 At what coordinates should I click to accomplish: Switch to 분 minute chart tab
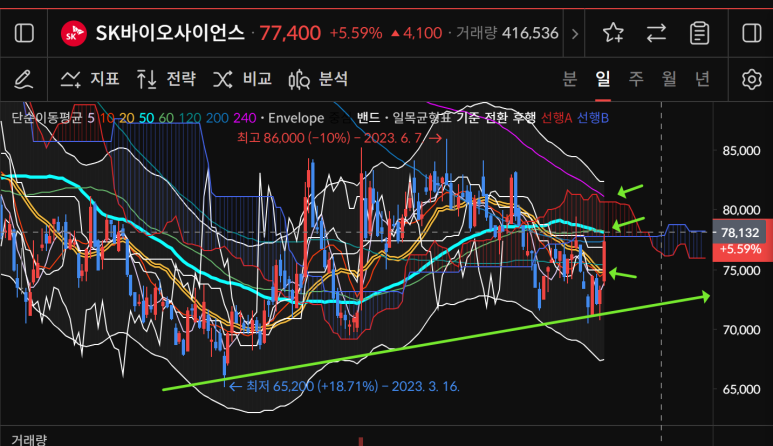[570, 79]
